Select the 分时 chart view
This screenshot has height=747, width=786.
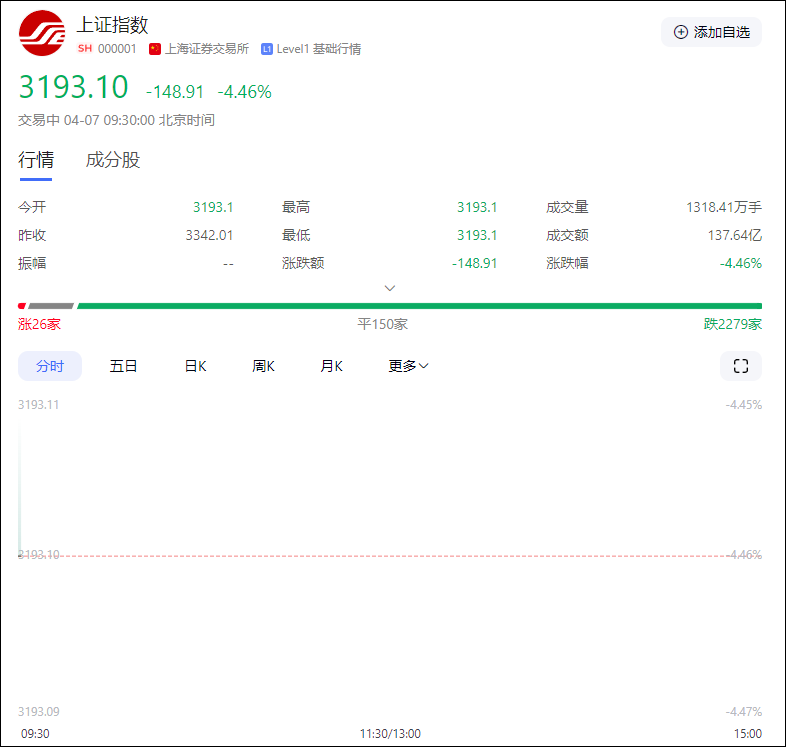50,366
